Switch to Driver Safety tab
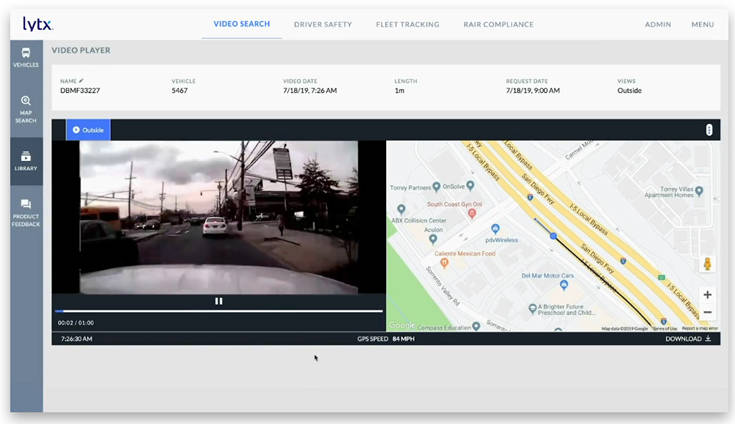This screenshot has height=424, width=735. (x=322, y=24)
